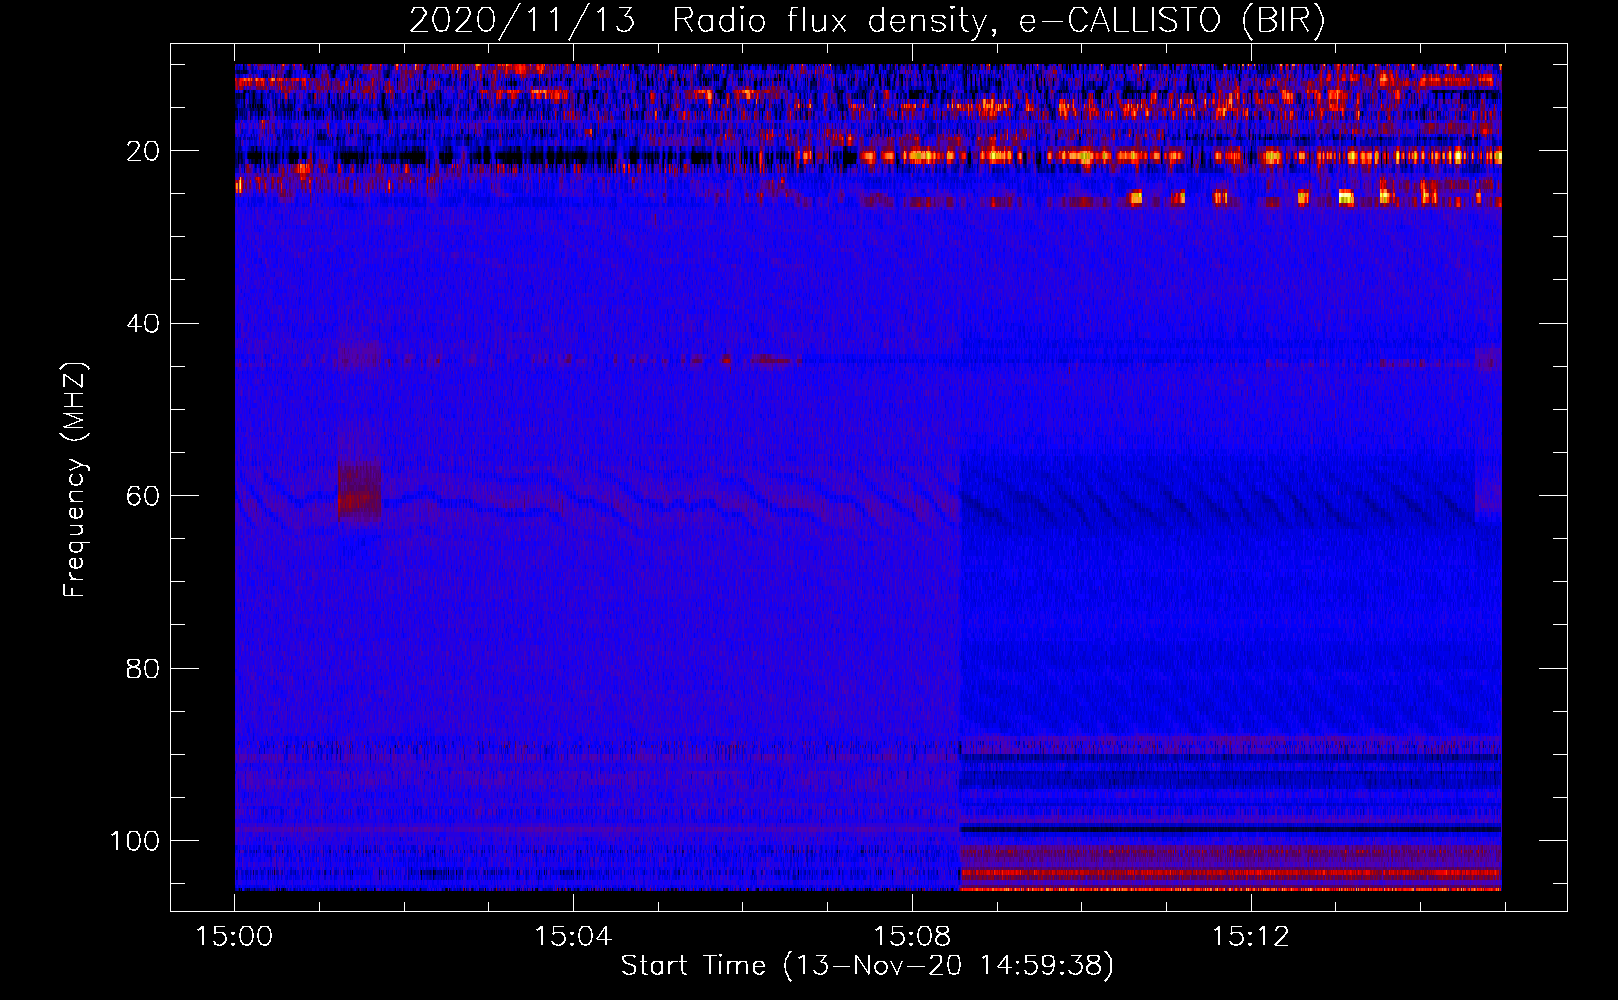Click the brightest yellow spot near 25 MHz
This screenshot has width=1618, height=1000.
click(1346, 197)
